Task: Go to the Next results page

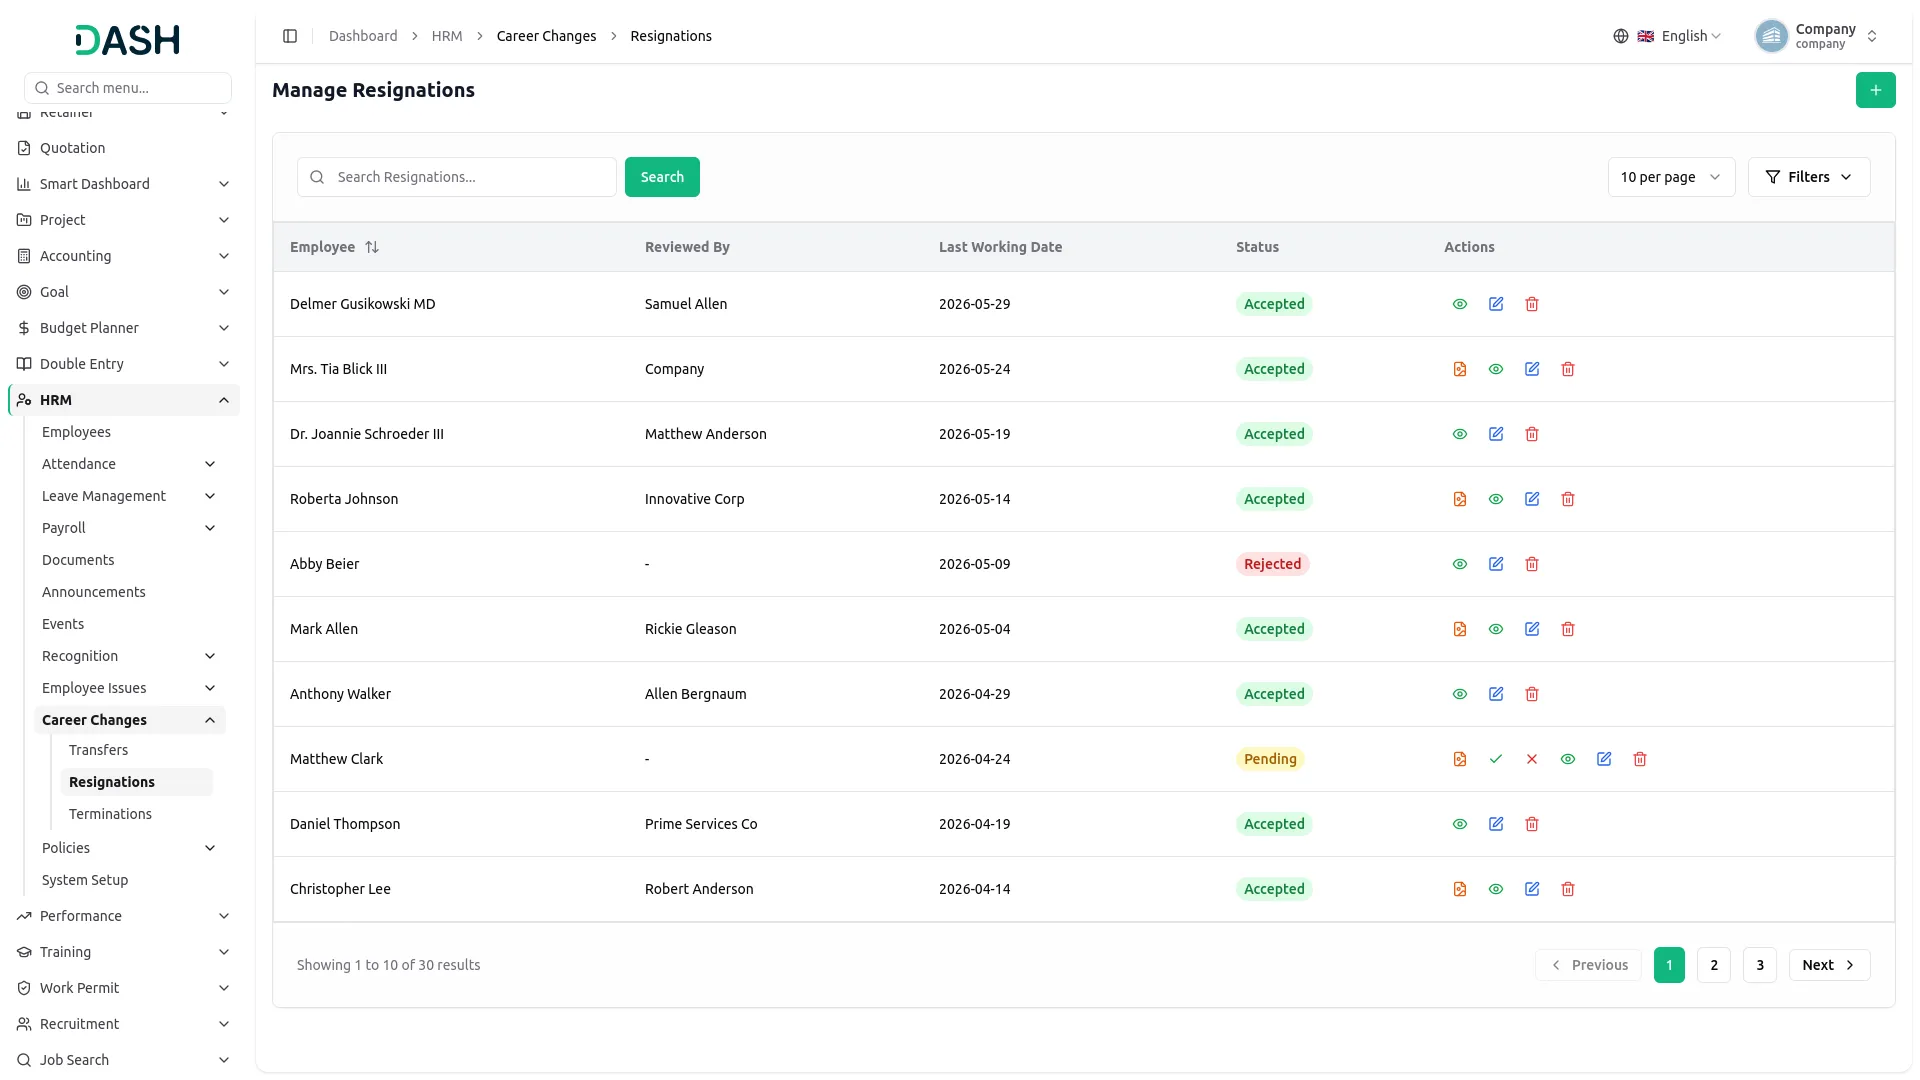Action: pyautogui.click(x=1829, y=965)
